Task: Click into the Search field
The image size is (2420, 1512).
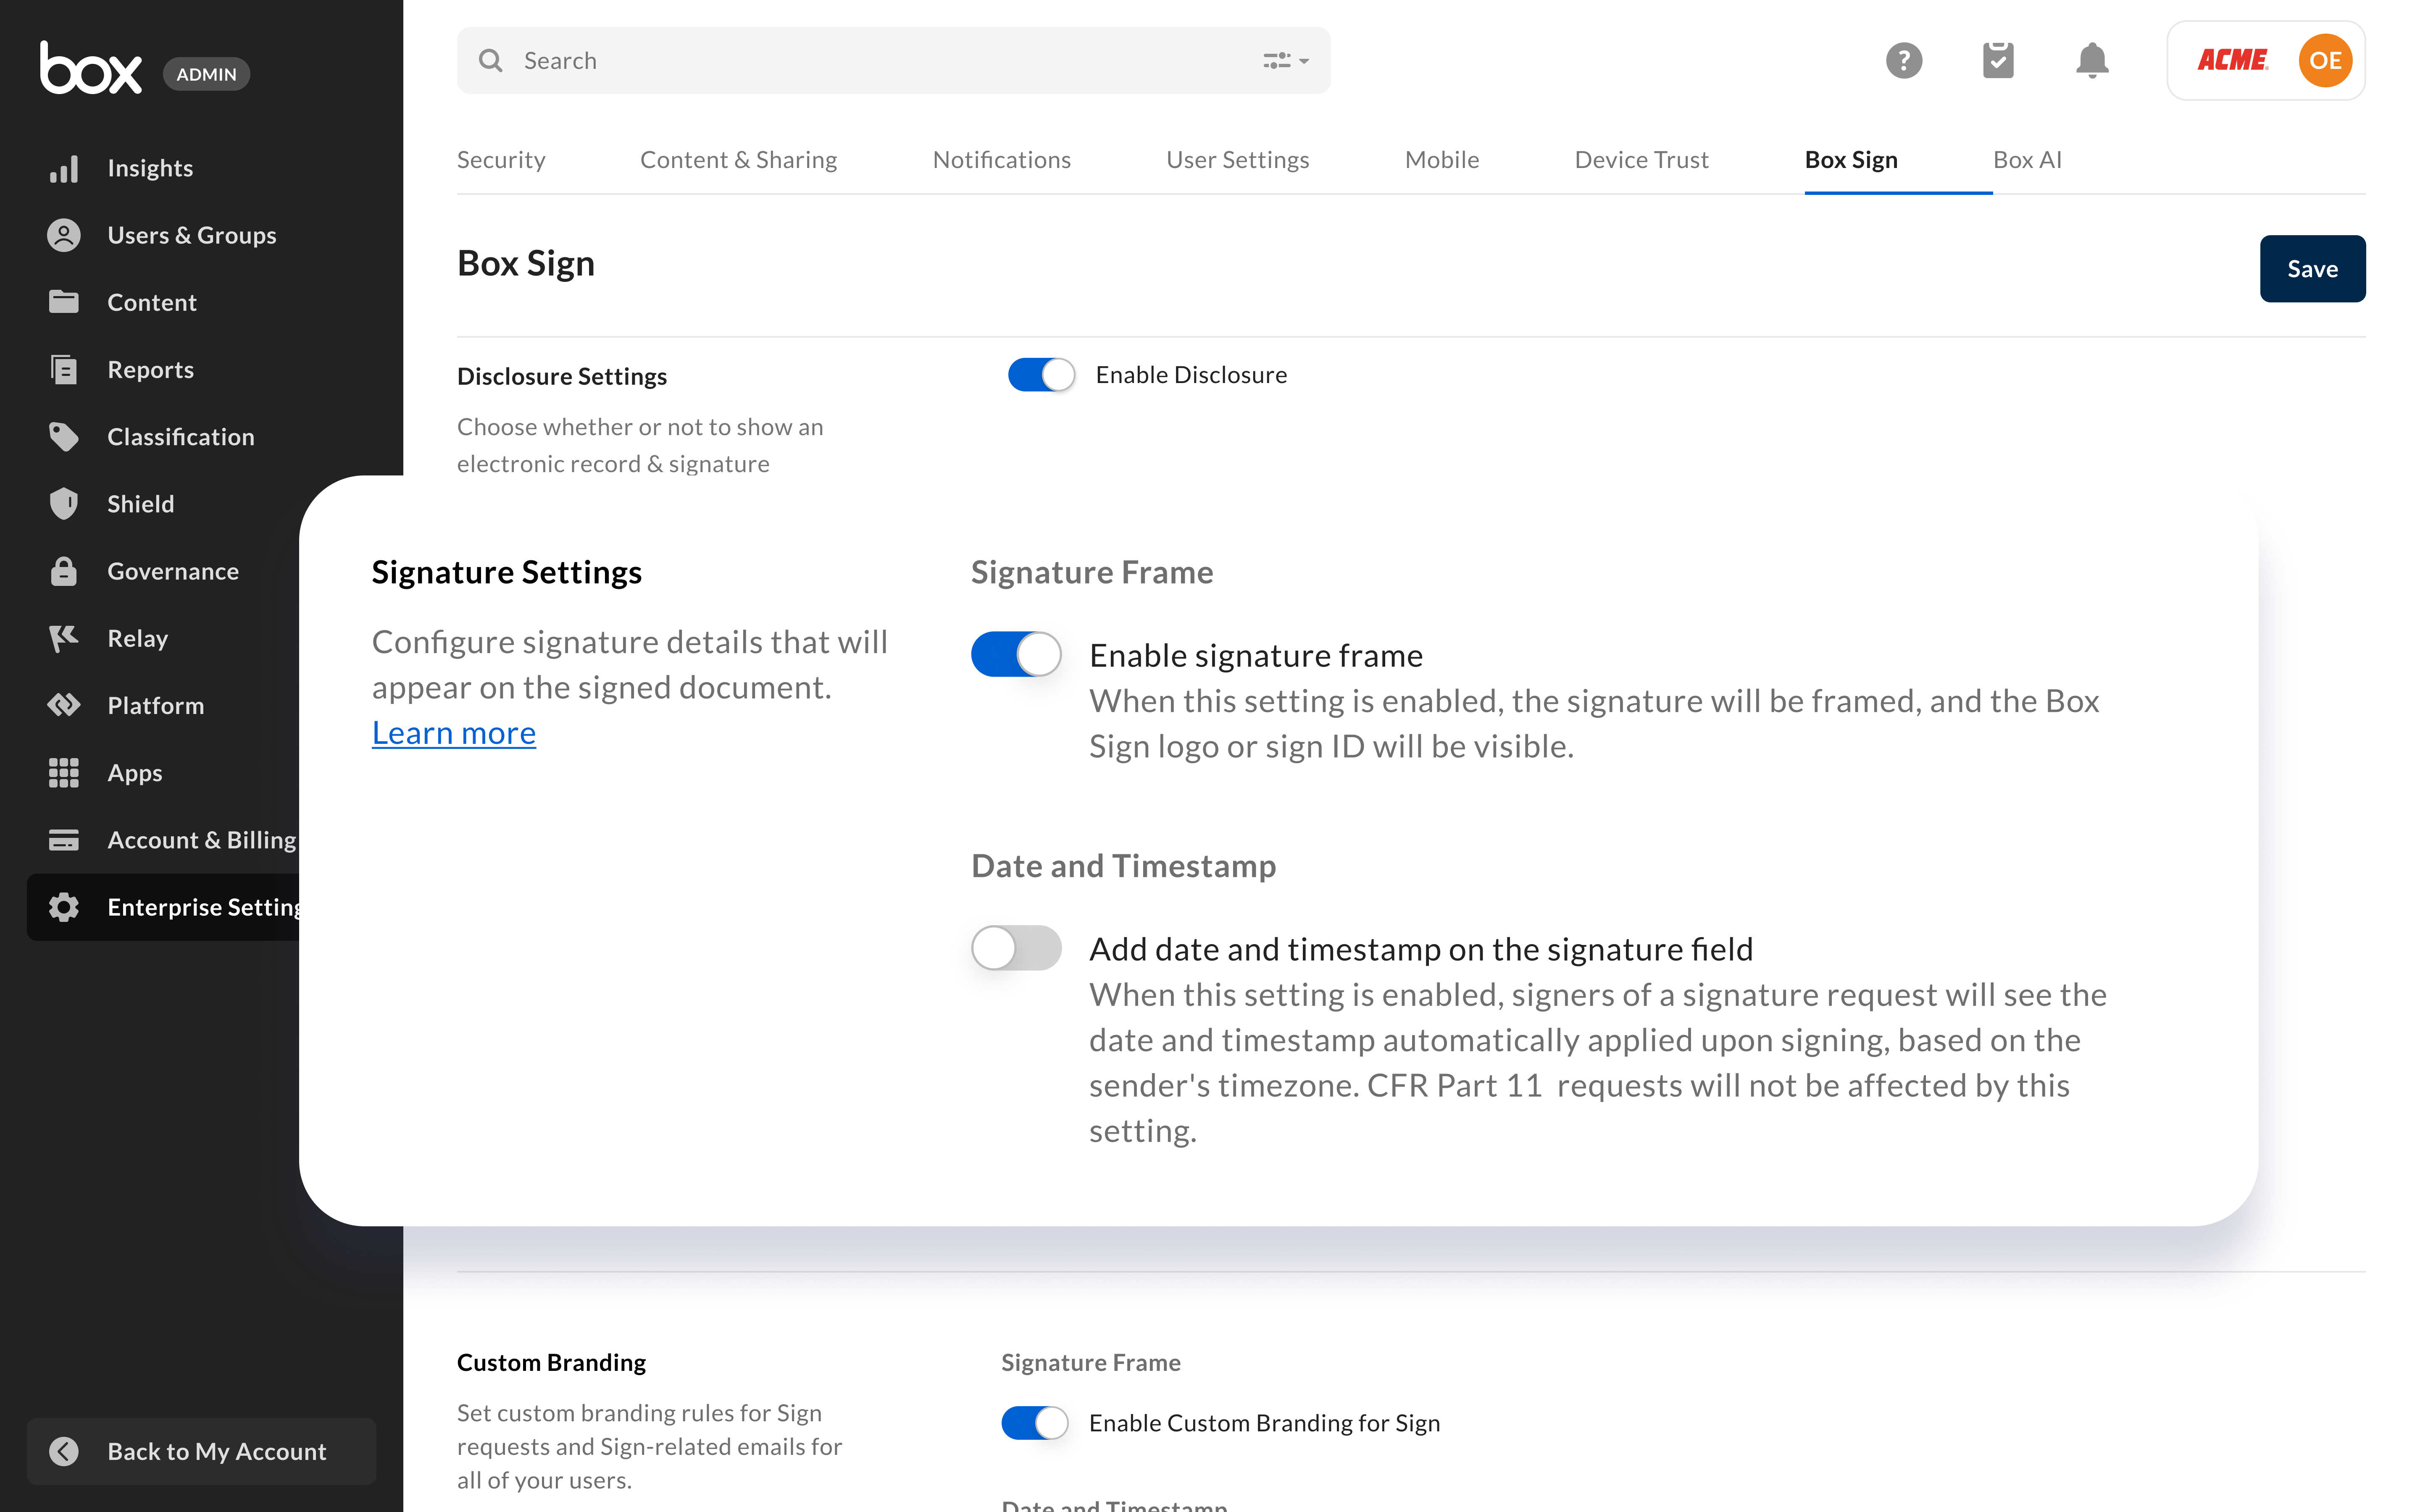Action: [x=860, y=61]
